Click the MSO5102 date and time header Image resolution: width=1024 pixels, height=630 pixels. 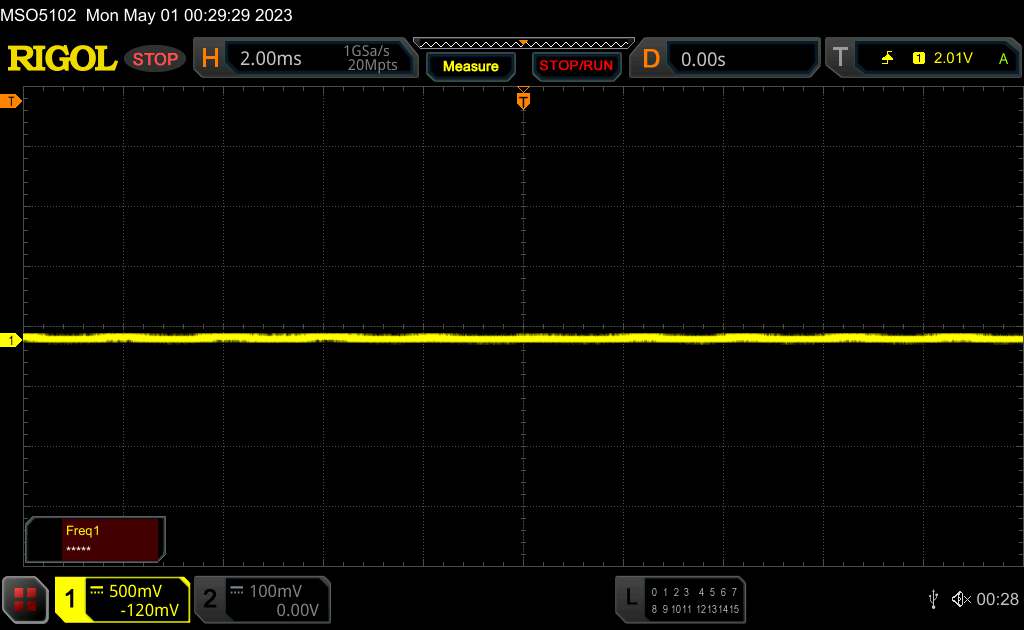pyautogui.click(x=146, y=15)
